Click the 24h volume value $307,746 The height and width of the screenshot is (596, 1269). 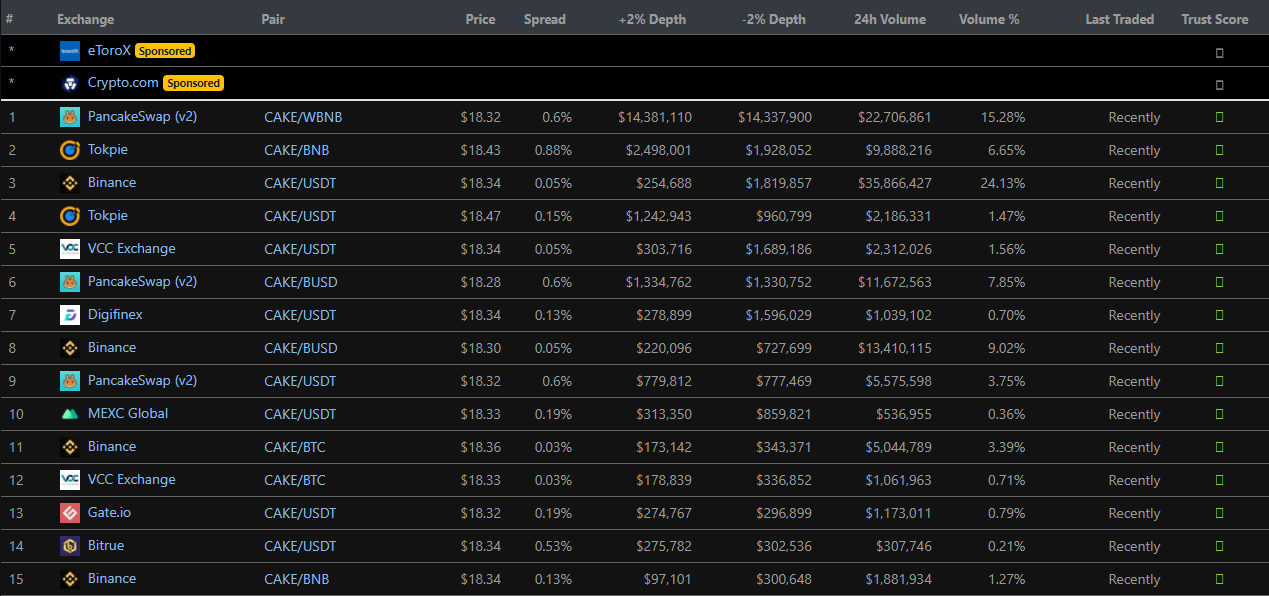point(898,546)
